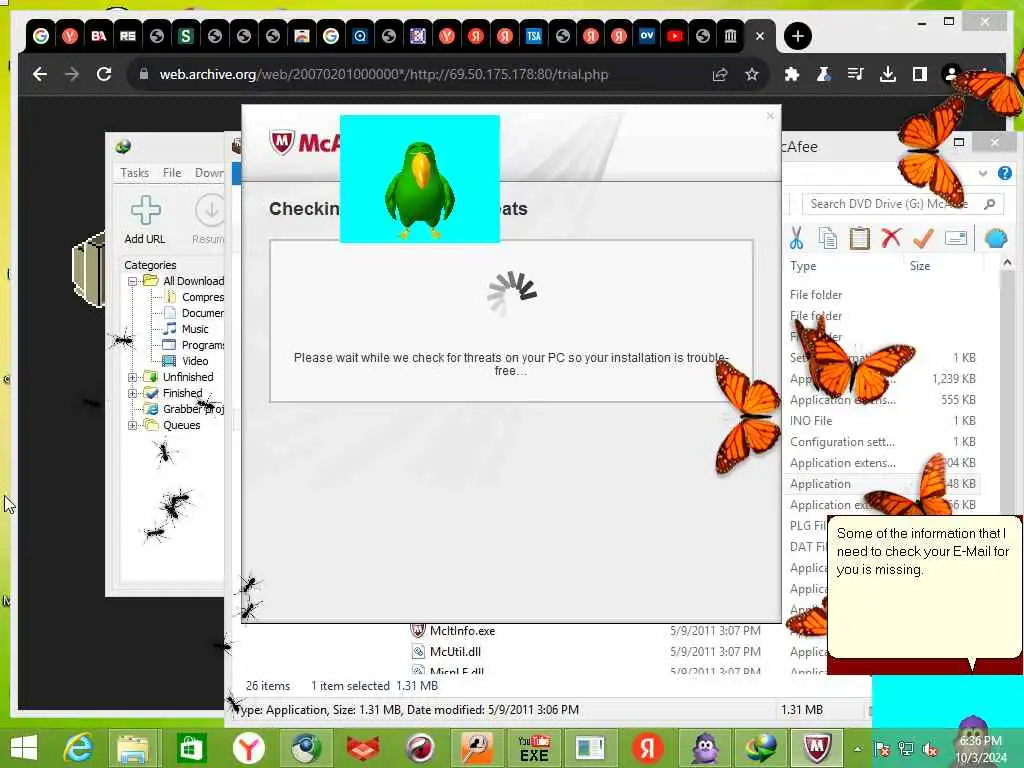The height and width of the screenshot is (768, 1024).
Task: Open Explorer help question mark
Action: (1004, 173)
